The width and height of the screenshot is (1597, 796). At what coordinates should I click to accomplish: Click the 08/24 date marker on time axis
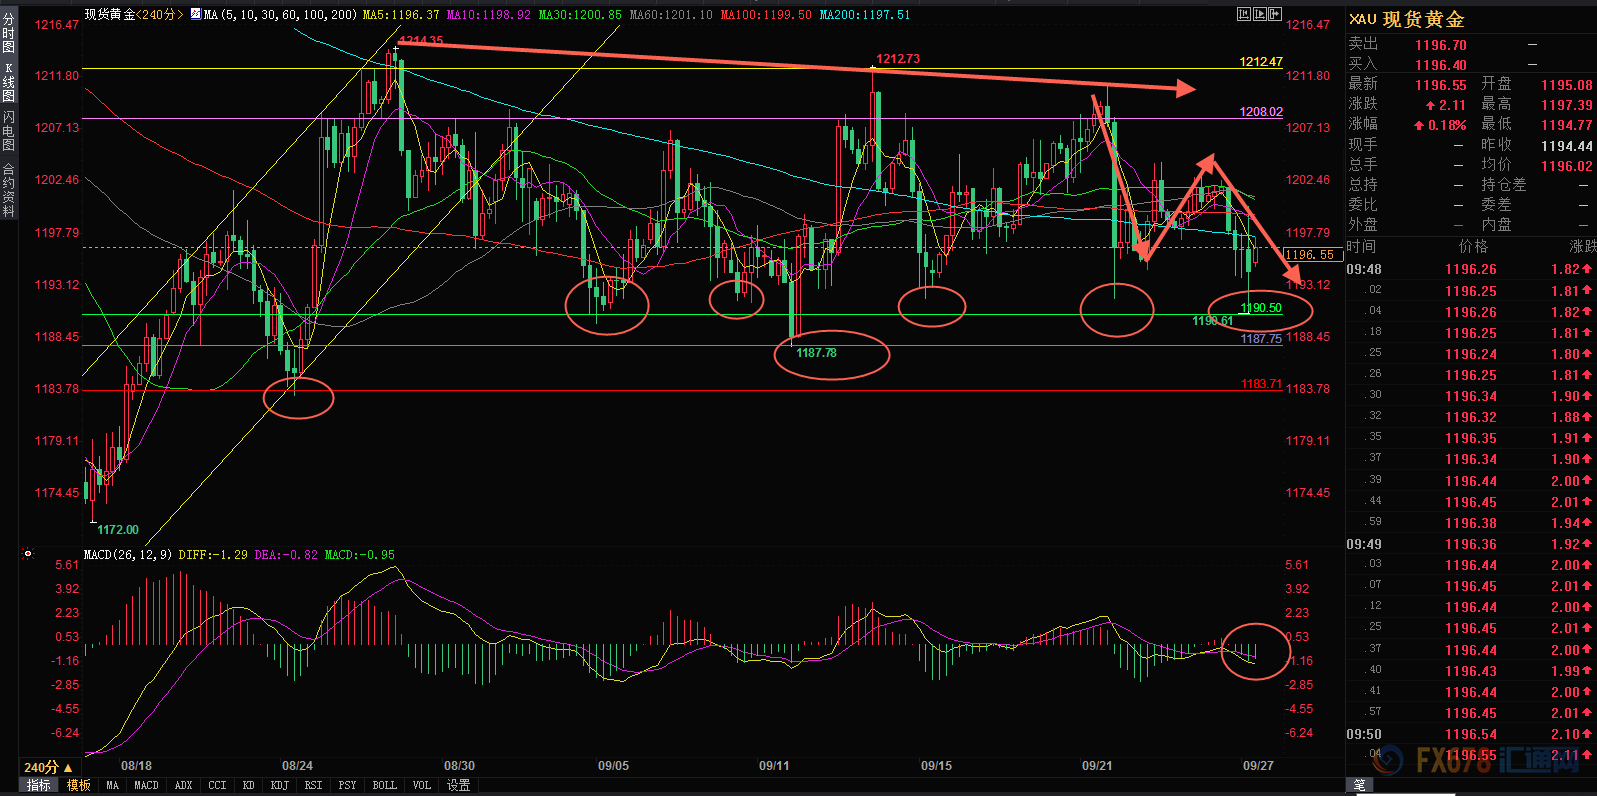pyautogui.click(x=297, y=766)
